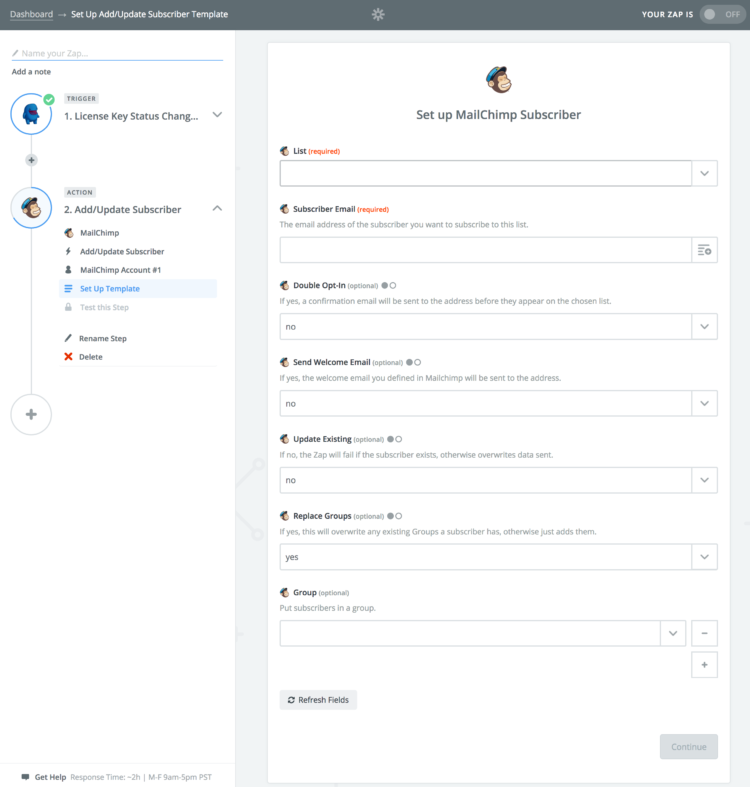The width and height of the screenshot is (750, 787).
Task: Toggle the Double Opt-In custom value switch
Action: [x=389, y=286]
